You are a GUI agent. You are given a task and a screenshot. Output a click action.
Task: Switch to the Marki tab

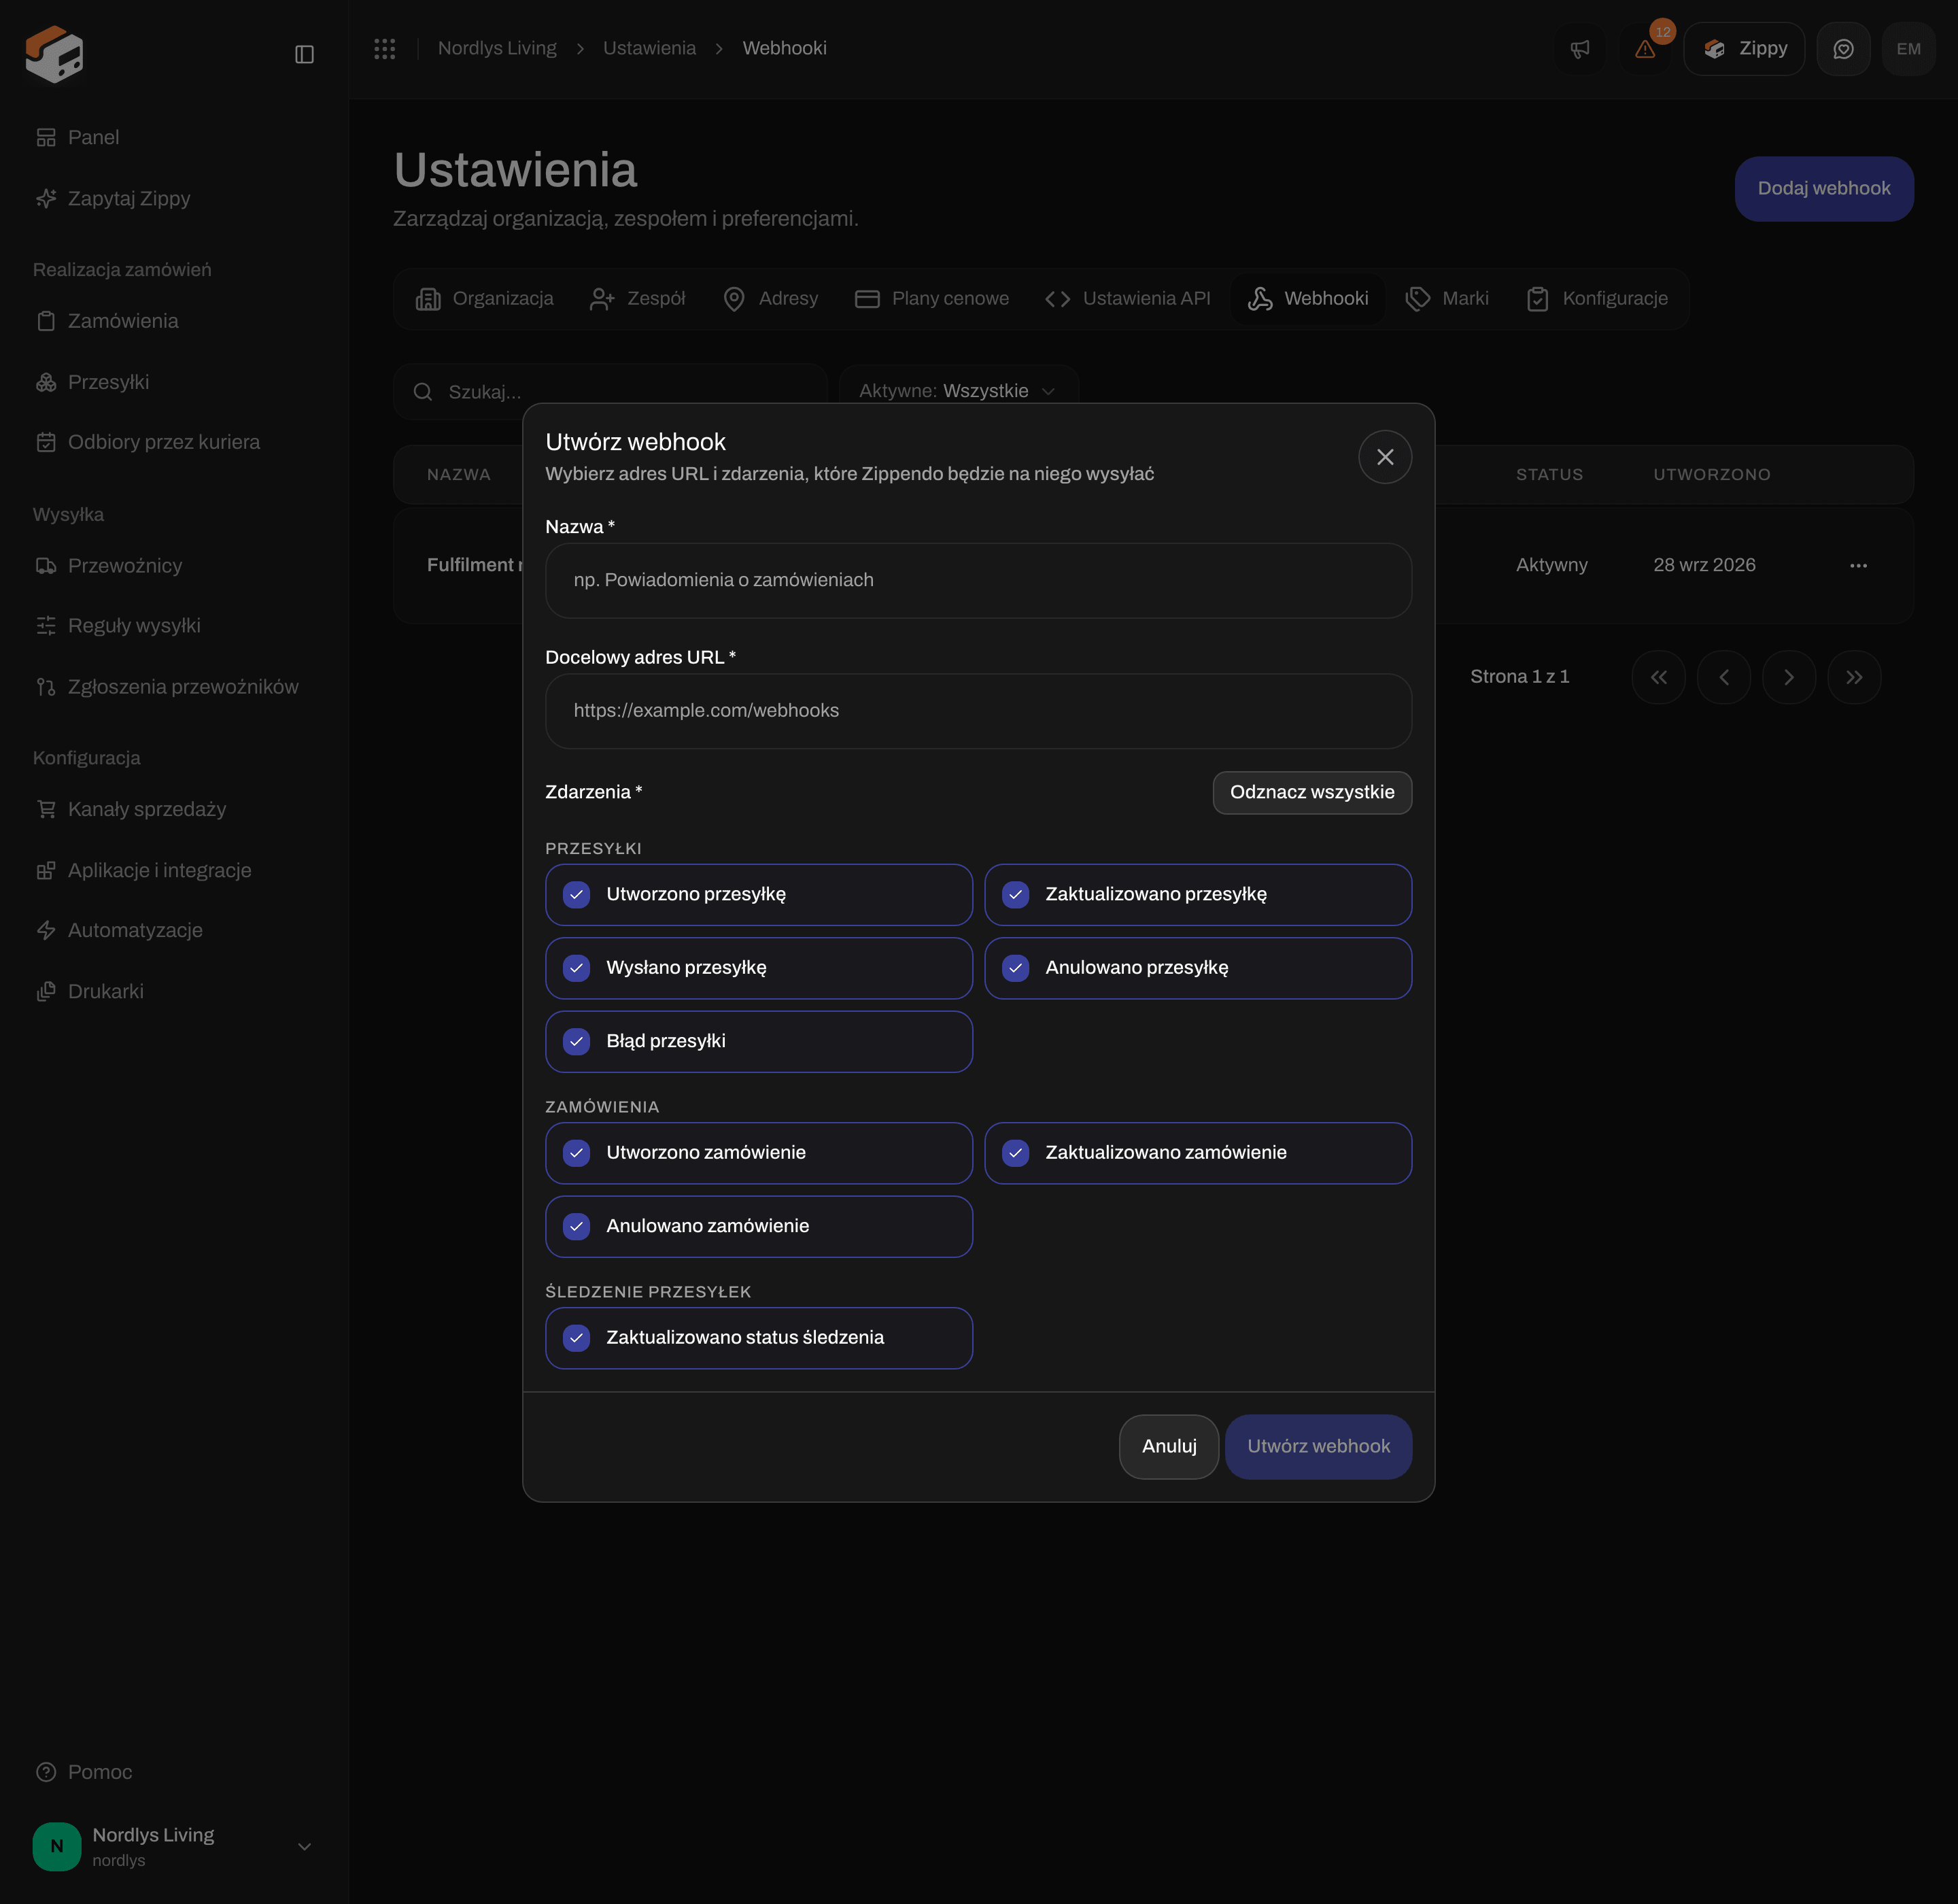tap(1447, 299)
